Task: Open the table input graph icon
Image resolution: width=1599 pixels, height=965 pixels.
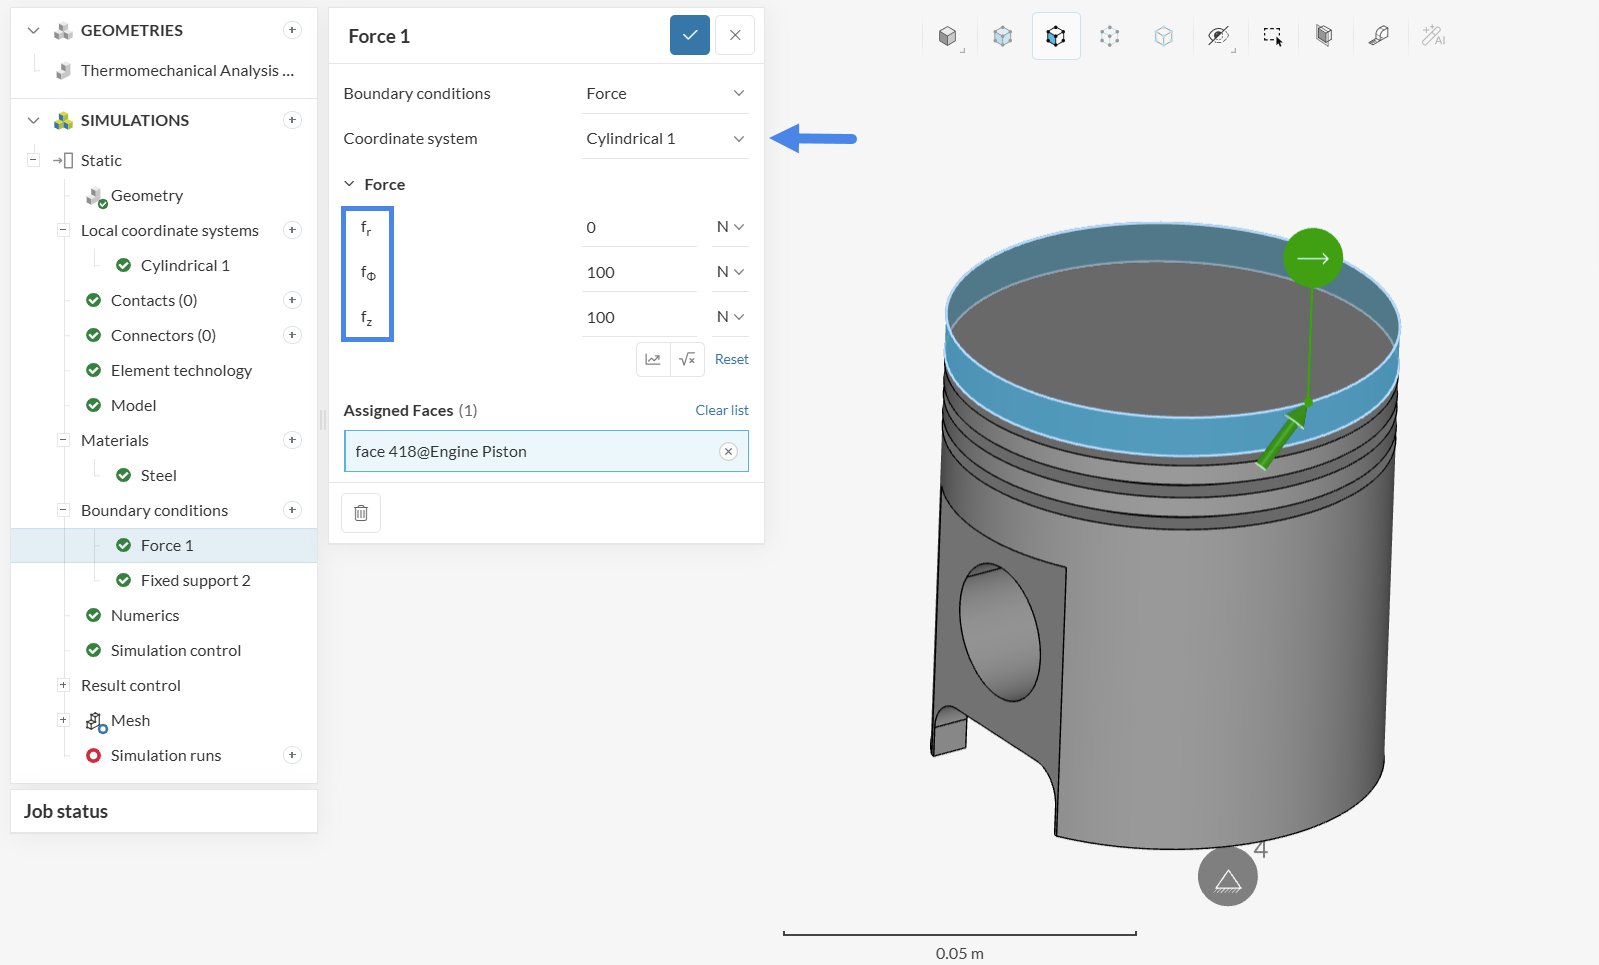Action: tap(653, 359)
